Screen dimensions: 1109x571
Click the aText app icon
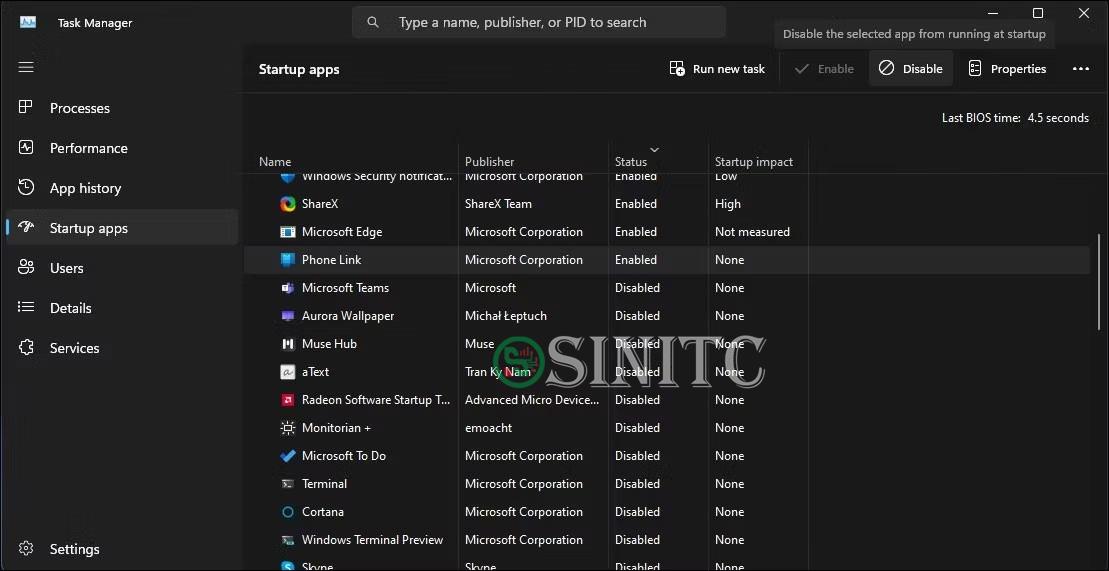288,371
